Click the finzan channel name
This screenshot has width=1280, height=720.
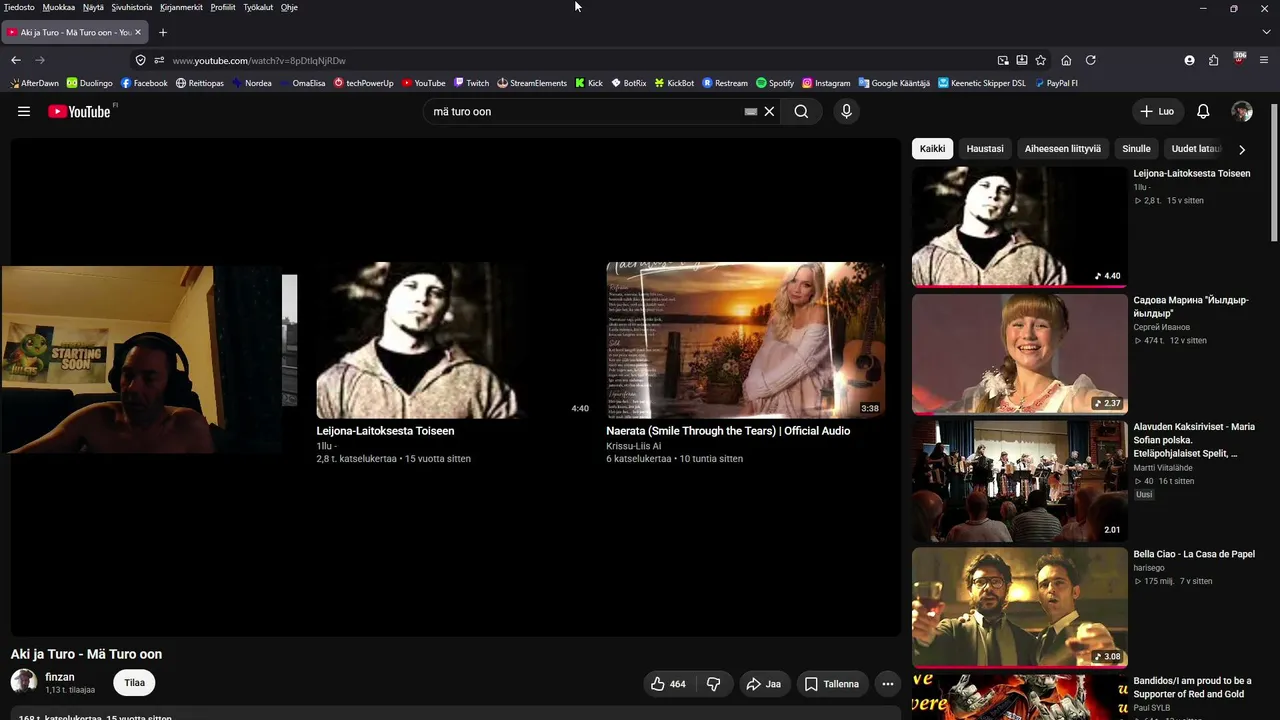60,677
